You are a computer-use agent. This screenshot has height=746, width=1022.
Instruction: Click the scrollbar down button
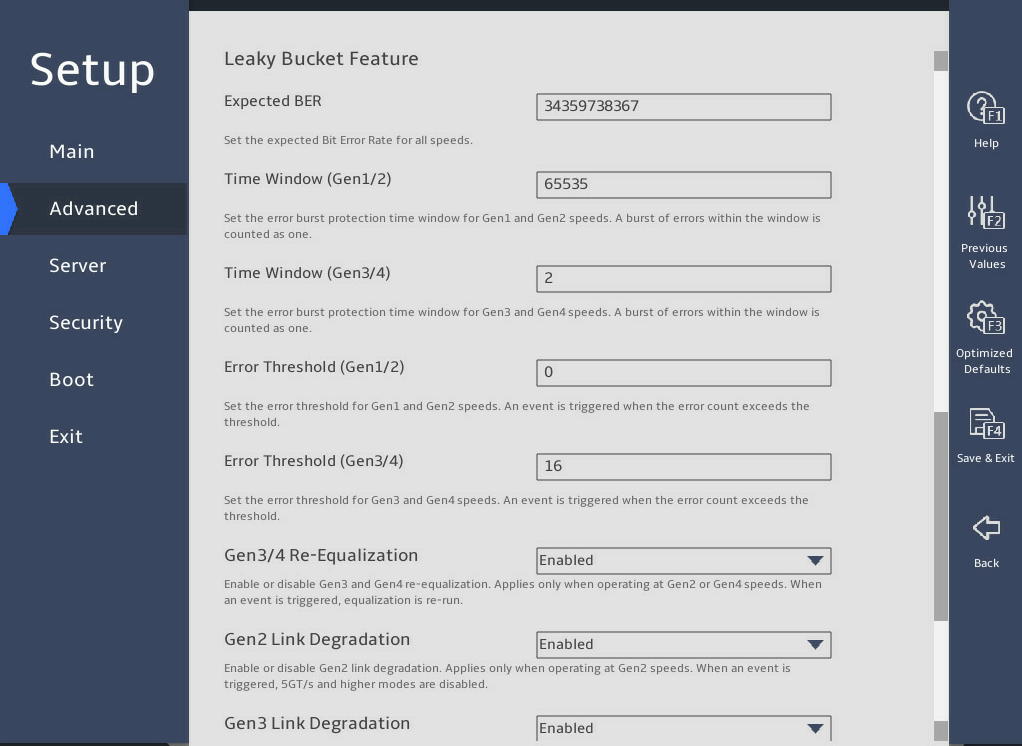pyautogui.click(x=941, y=730)
